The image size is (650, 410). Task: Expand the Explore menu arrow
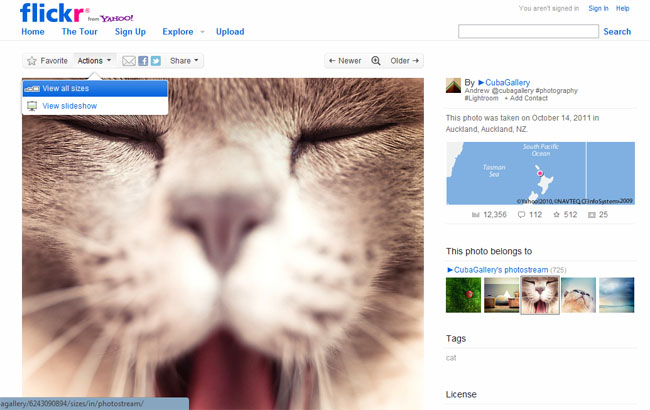coord(202,32)
